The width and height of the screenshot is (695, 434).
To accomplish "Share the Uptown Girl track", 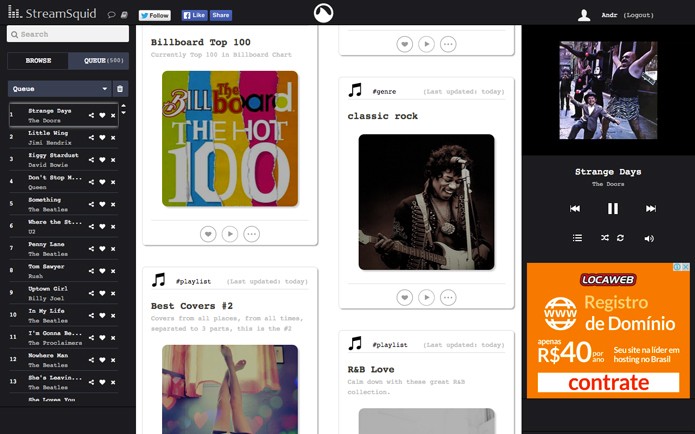I will click(x=91, y=293).
